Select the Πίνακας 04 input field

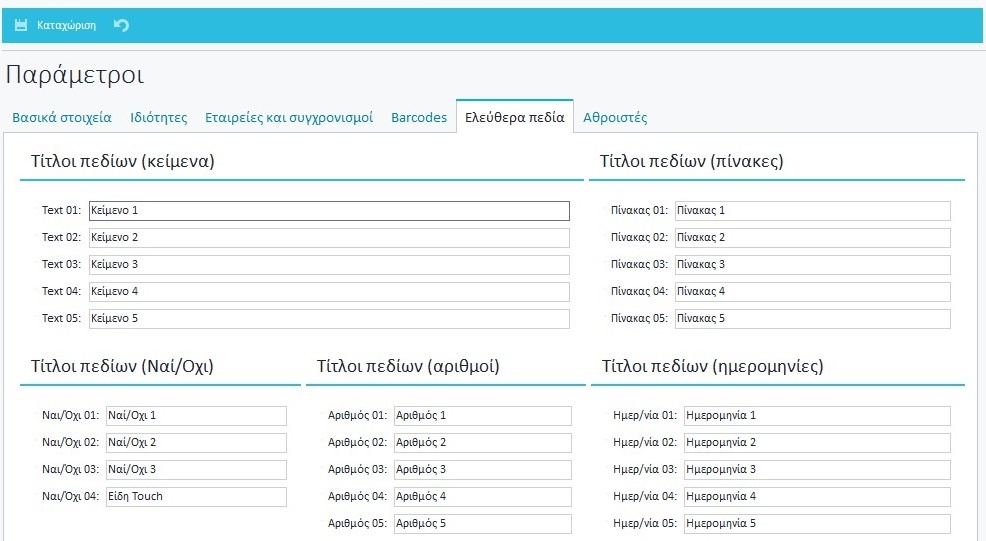(811, 292)
